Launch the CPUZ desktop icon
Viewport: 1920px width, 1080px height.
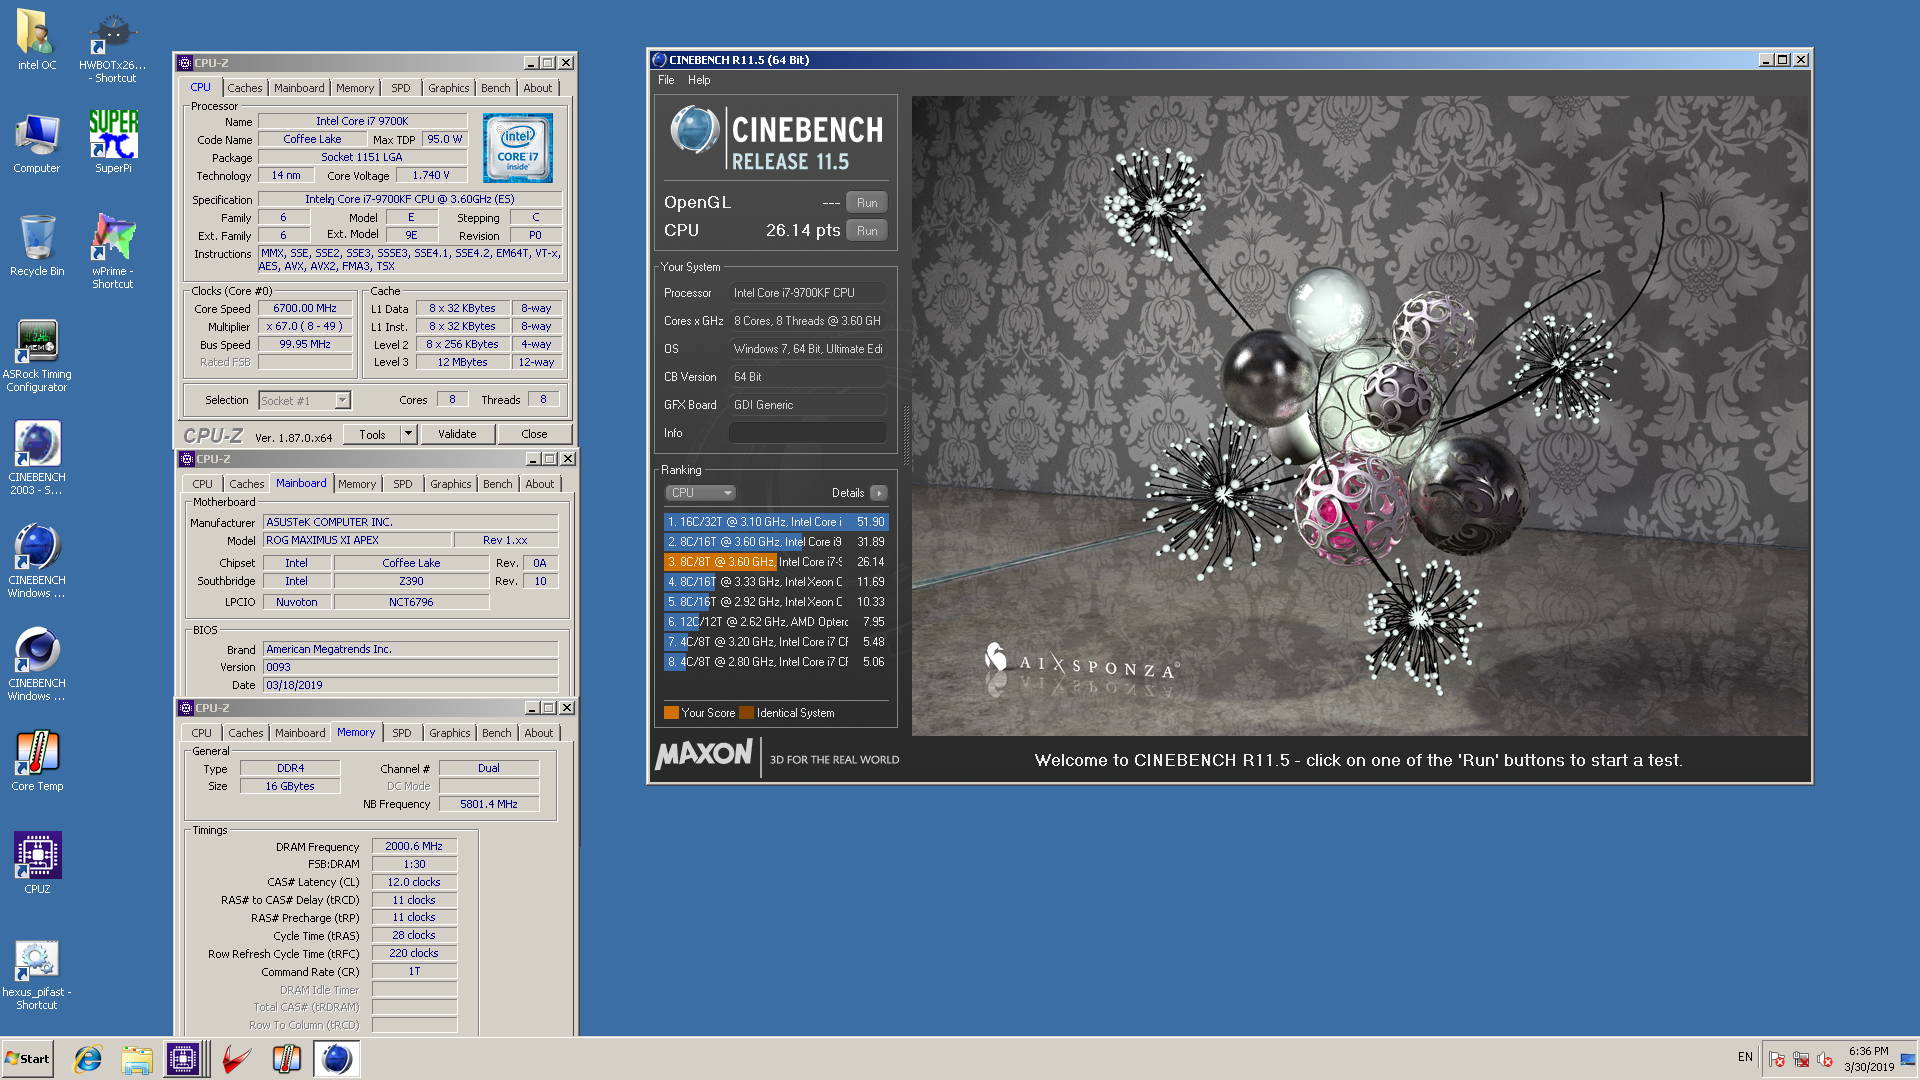[x=37, y=863]
